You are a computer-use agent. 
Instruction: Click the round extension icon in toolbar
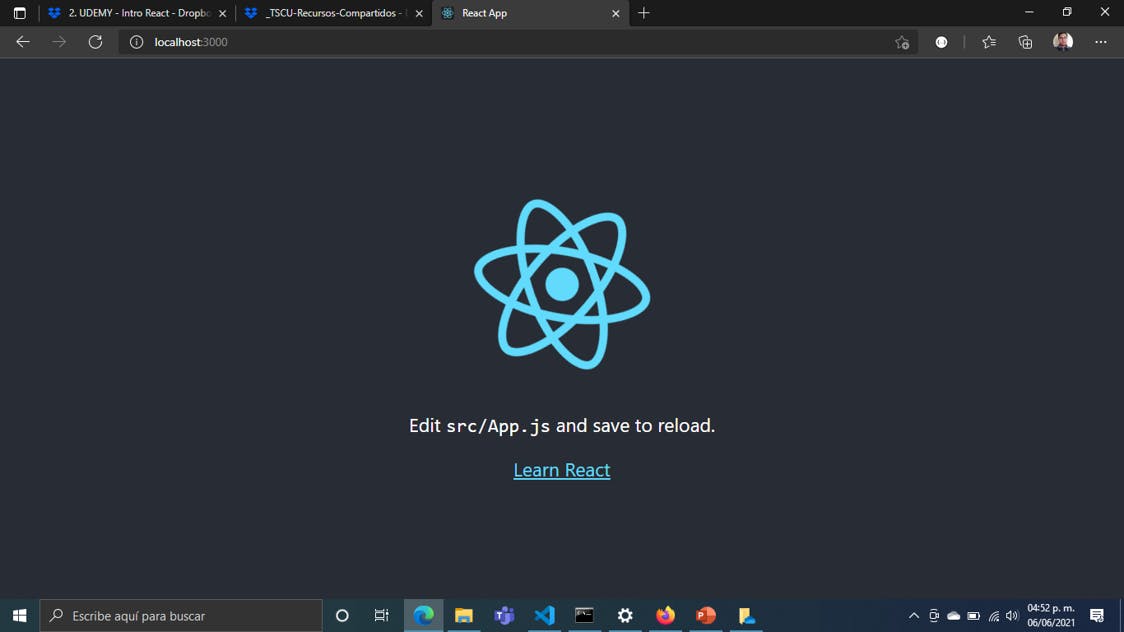[941, 42]
